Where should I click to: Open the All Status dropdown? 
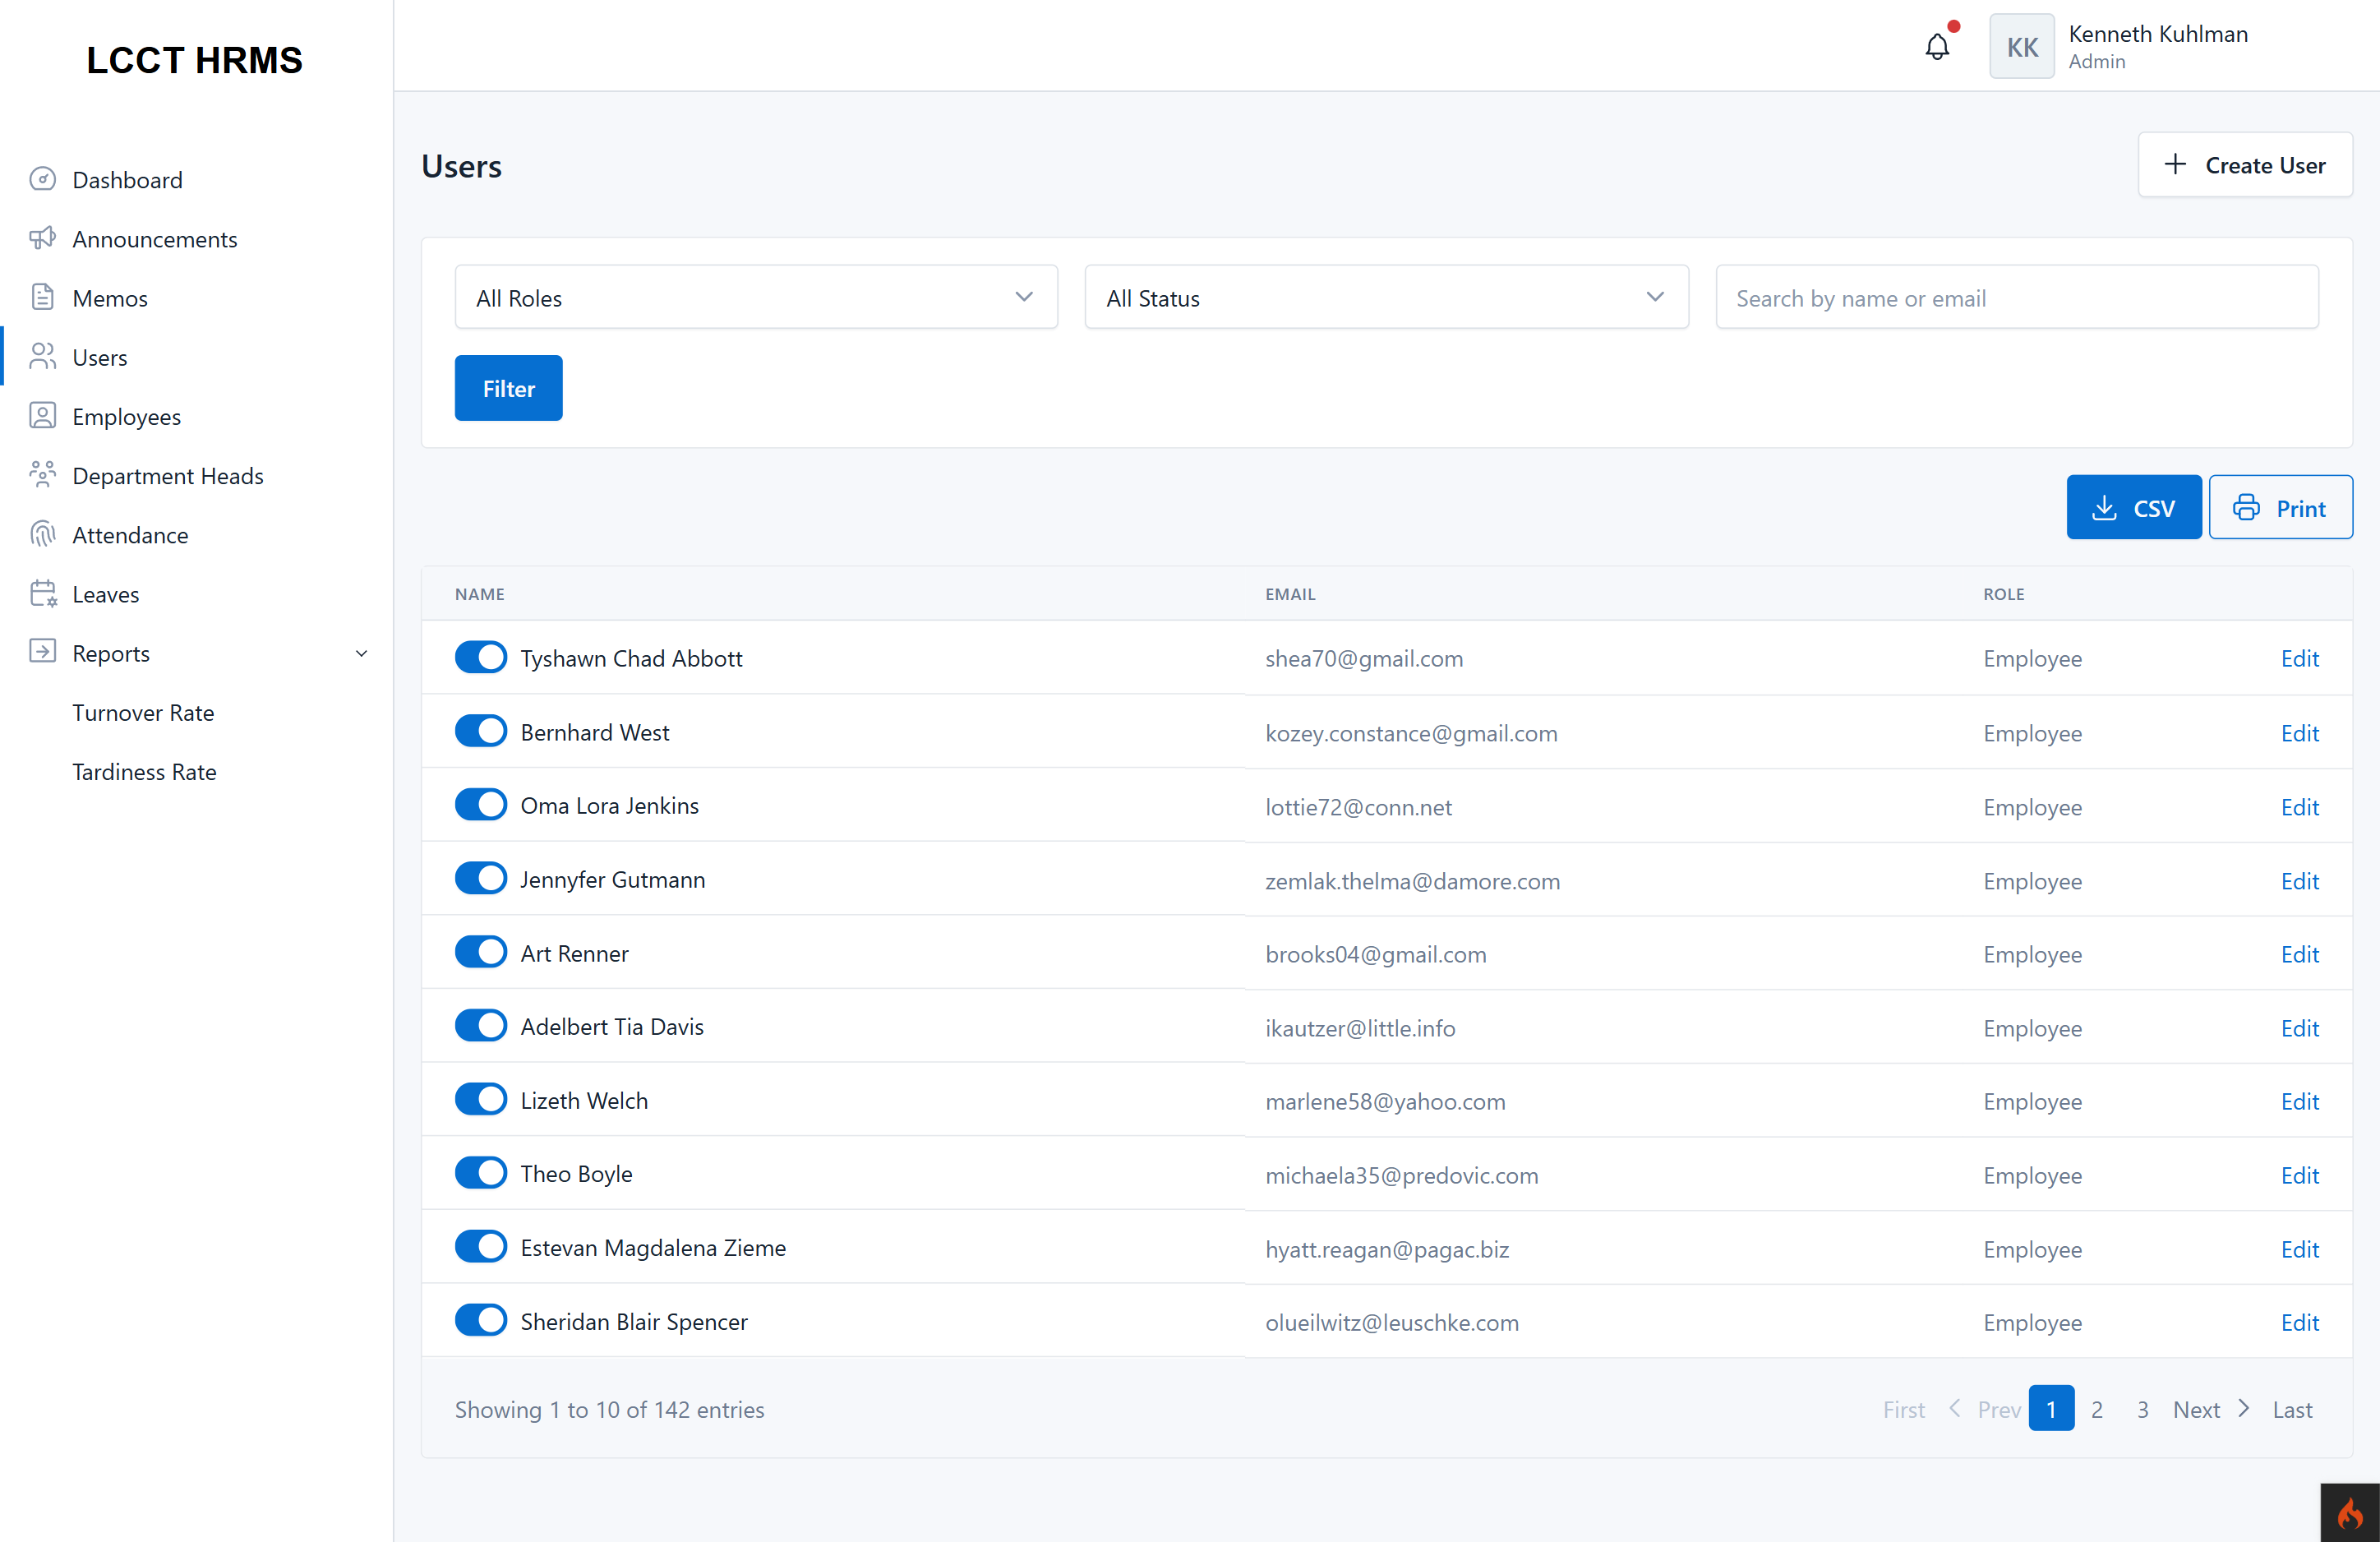pyautogui.click(x=1386, y=298)
